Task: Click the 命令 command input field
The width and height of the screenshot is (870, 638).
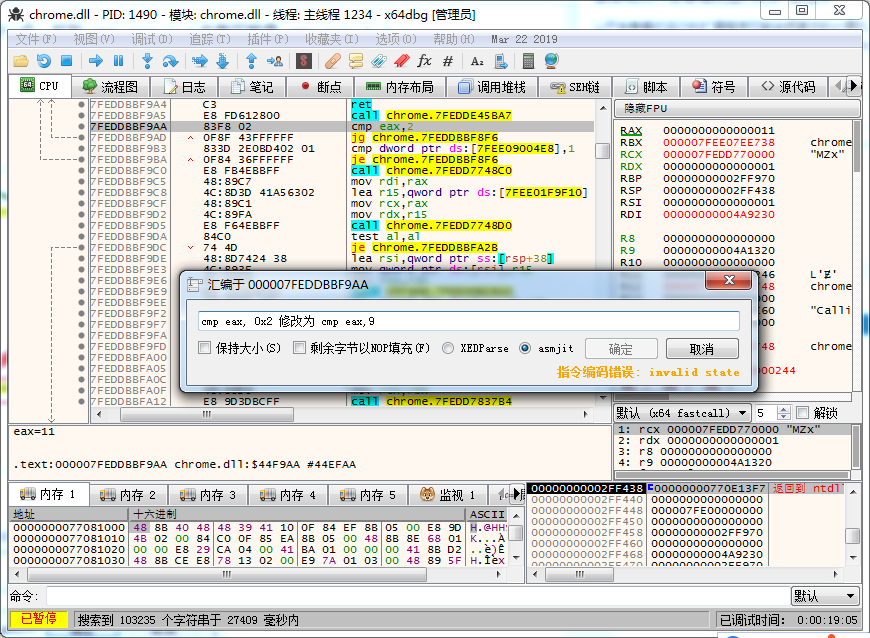Action: (418, 596)
